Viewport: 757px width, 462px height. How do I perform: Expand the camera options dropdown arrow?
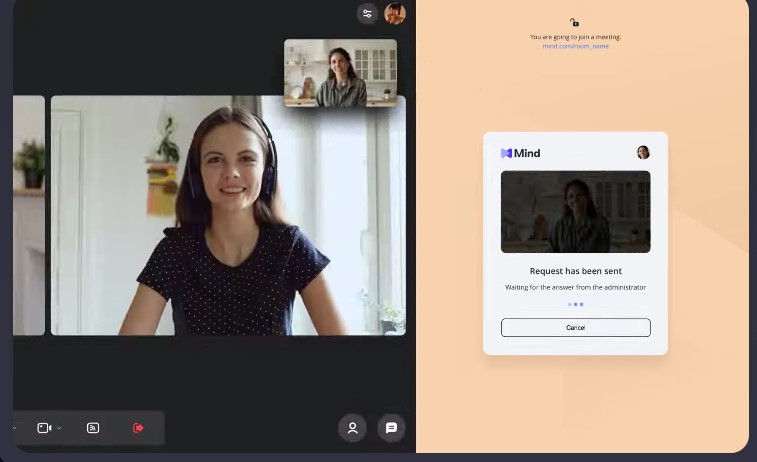click(59, 428)
